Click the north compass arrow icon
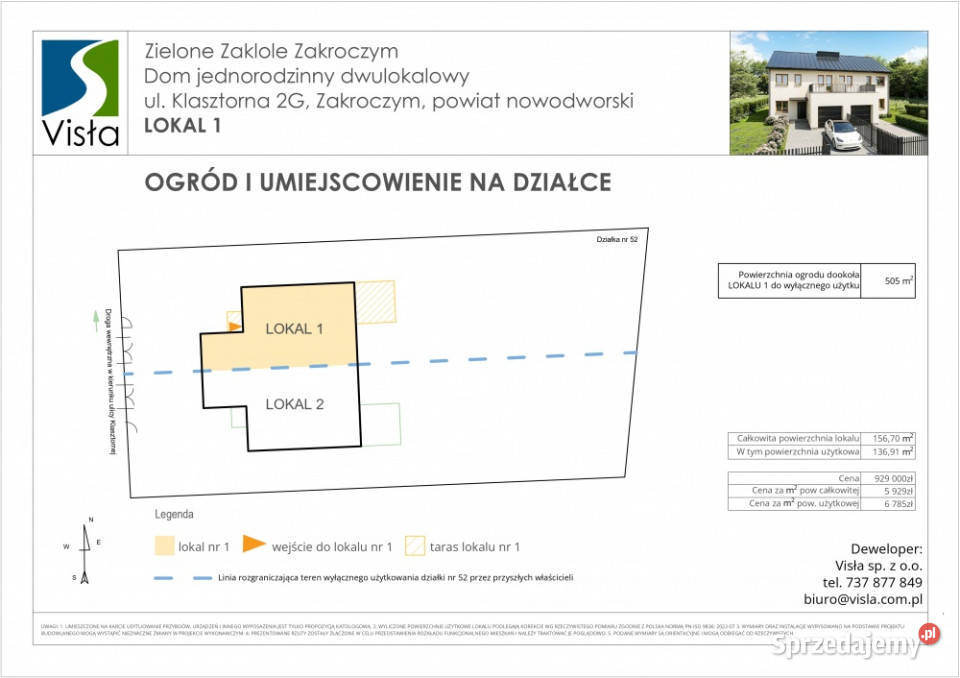Screen dimensions: 960x678 (85, 554)
